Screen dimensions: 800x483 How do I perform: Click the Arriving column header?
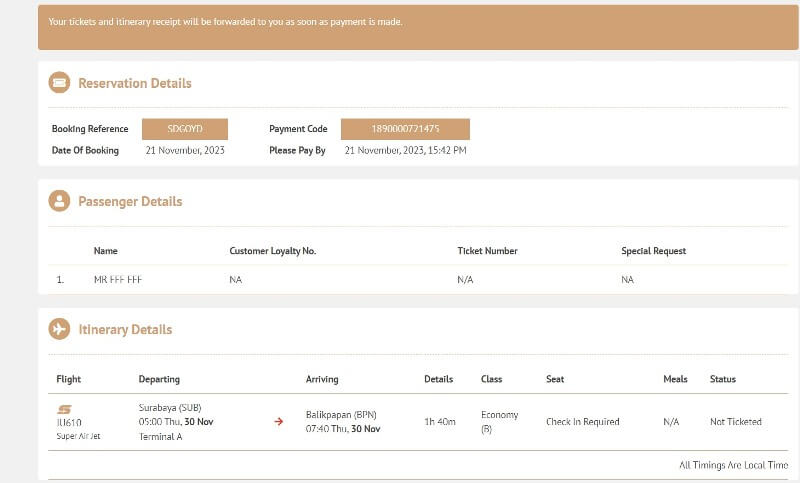322,379
